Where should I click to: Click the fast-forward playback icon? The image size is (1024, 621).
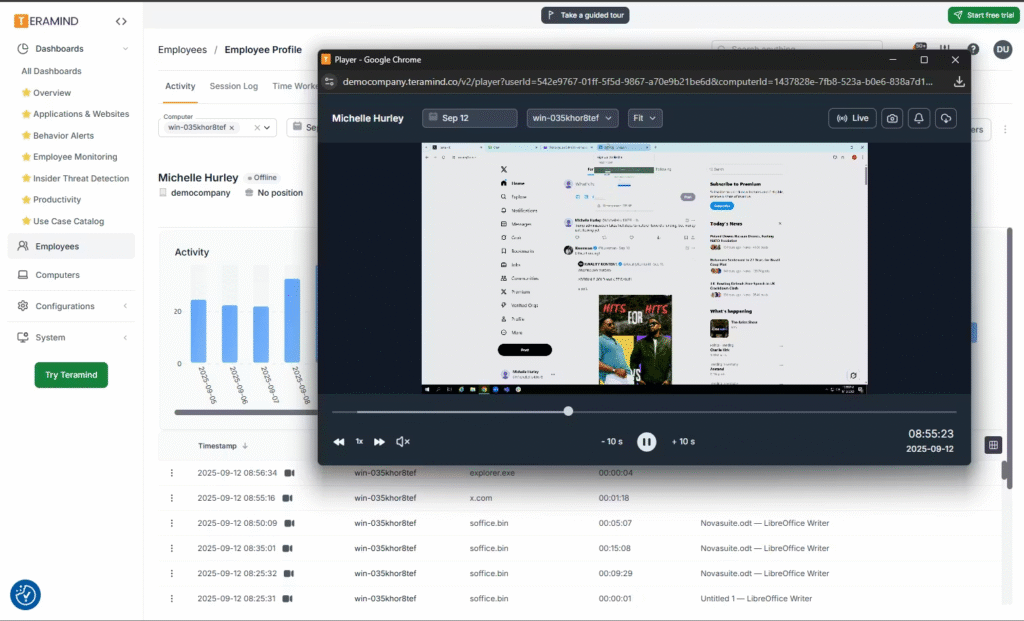[x=379, y=442]
